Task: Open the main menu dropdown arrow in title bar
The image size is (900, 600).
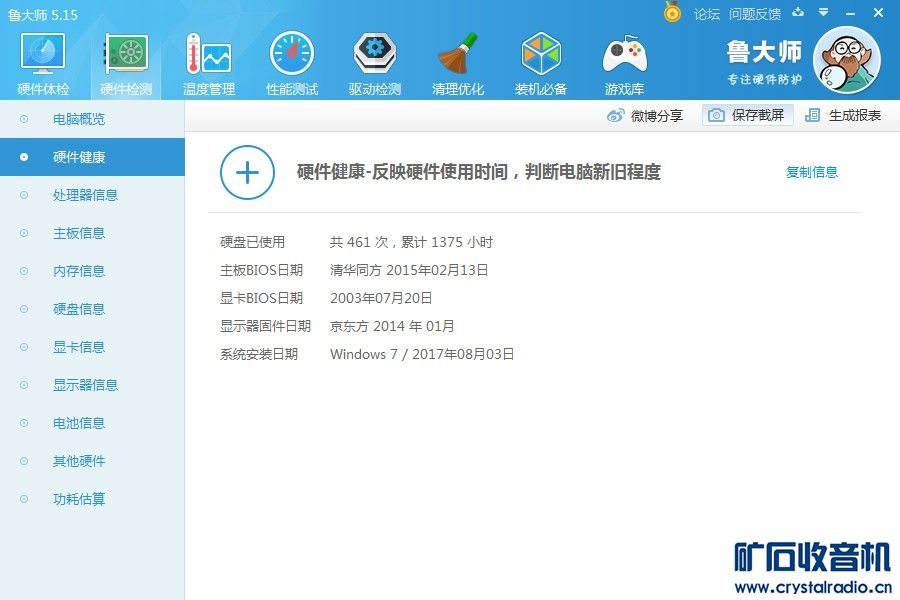Action: pos(824,12)
